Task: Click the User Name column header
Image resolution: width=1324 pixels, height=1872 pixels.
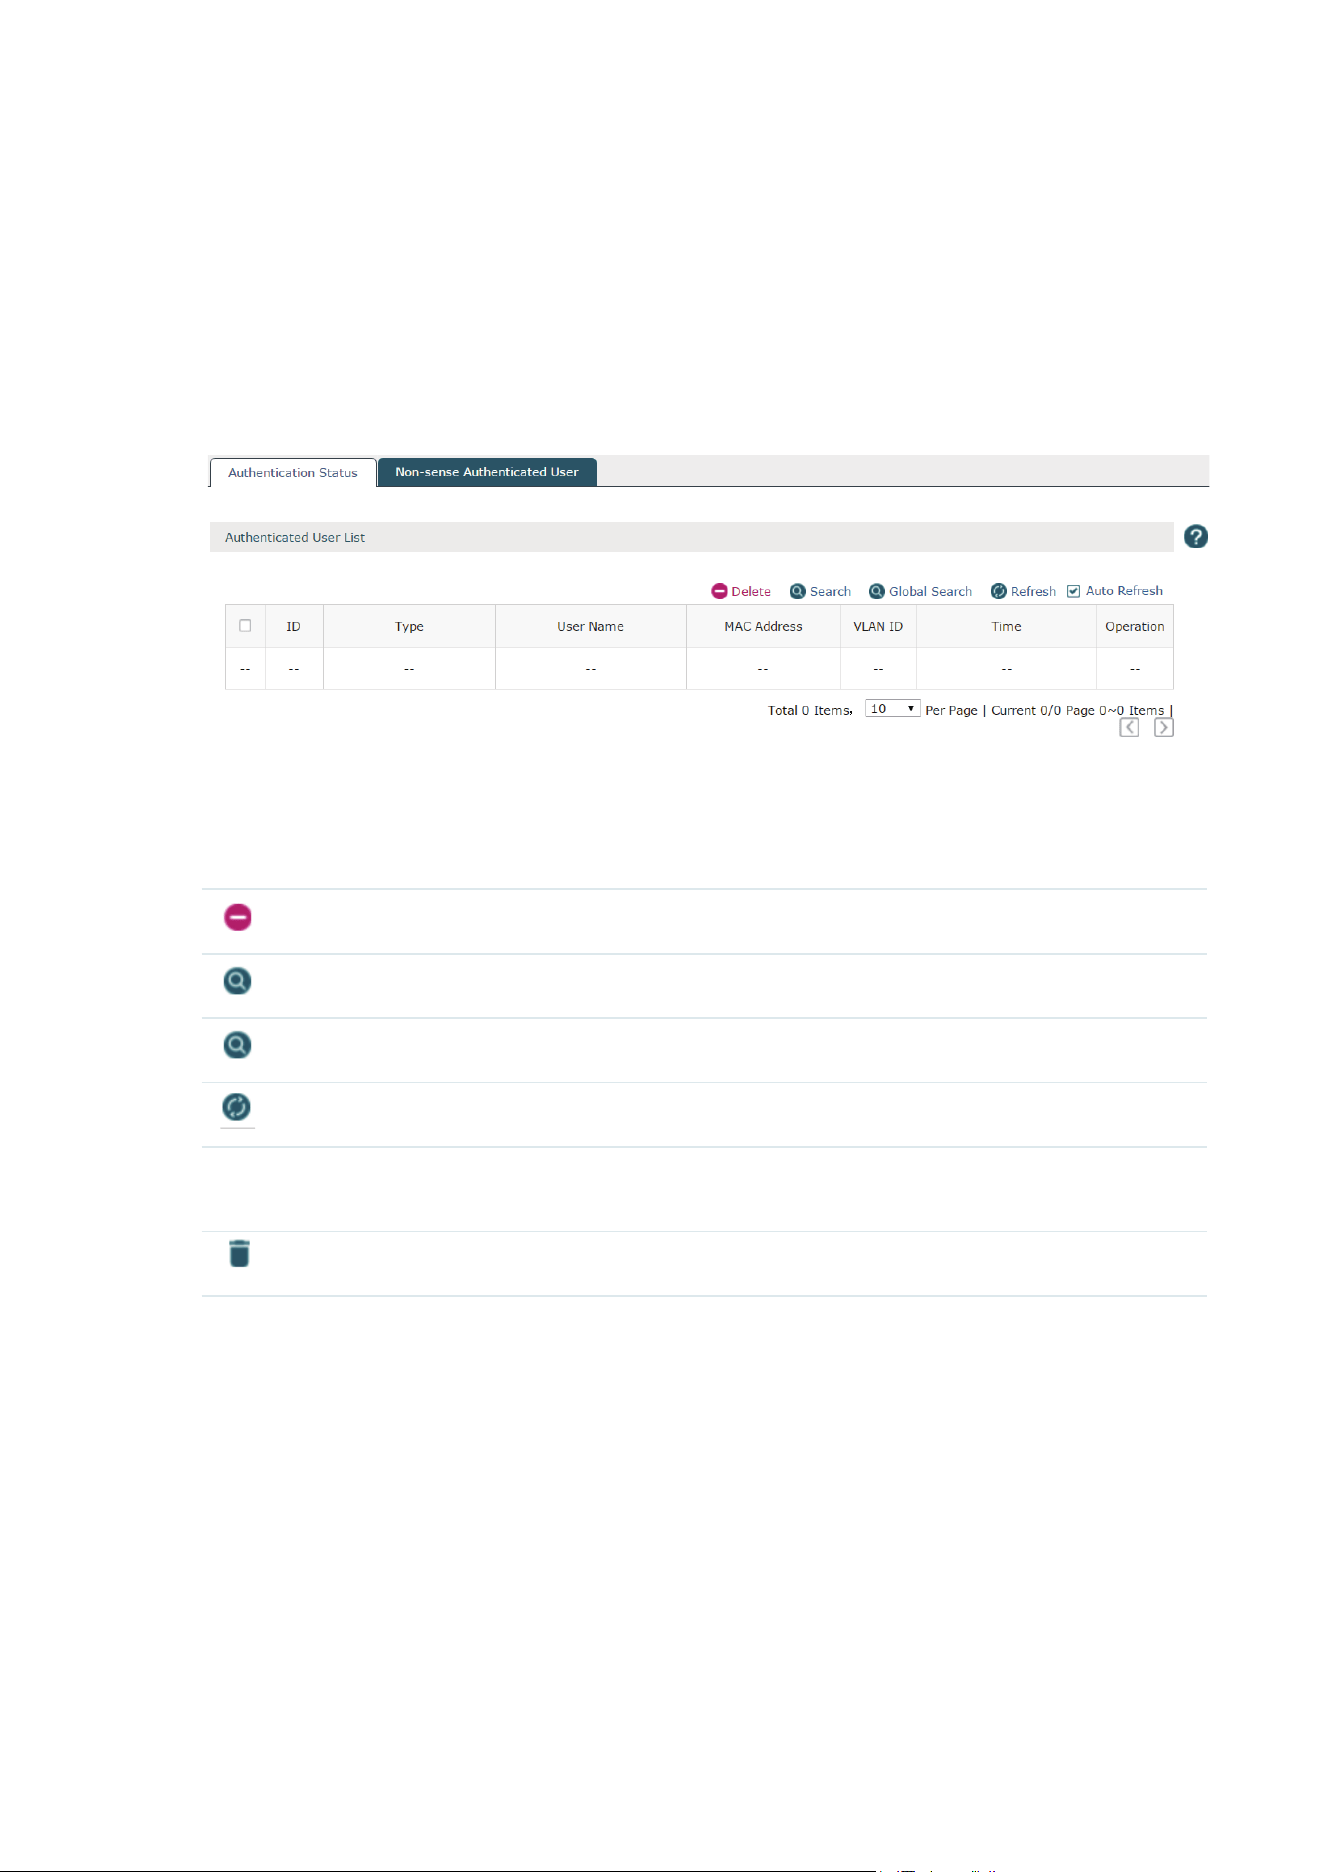Action: pos(591,627)
